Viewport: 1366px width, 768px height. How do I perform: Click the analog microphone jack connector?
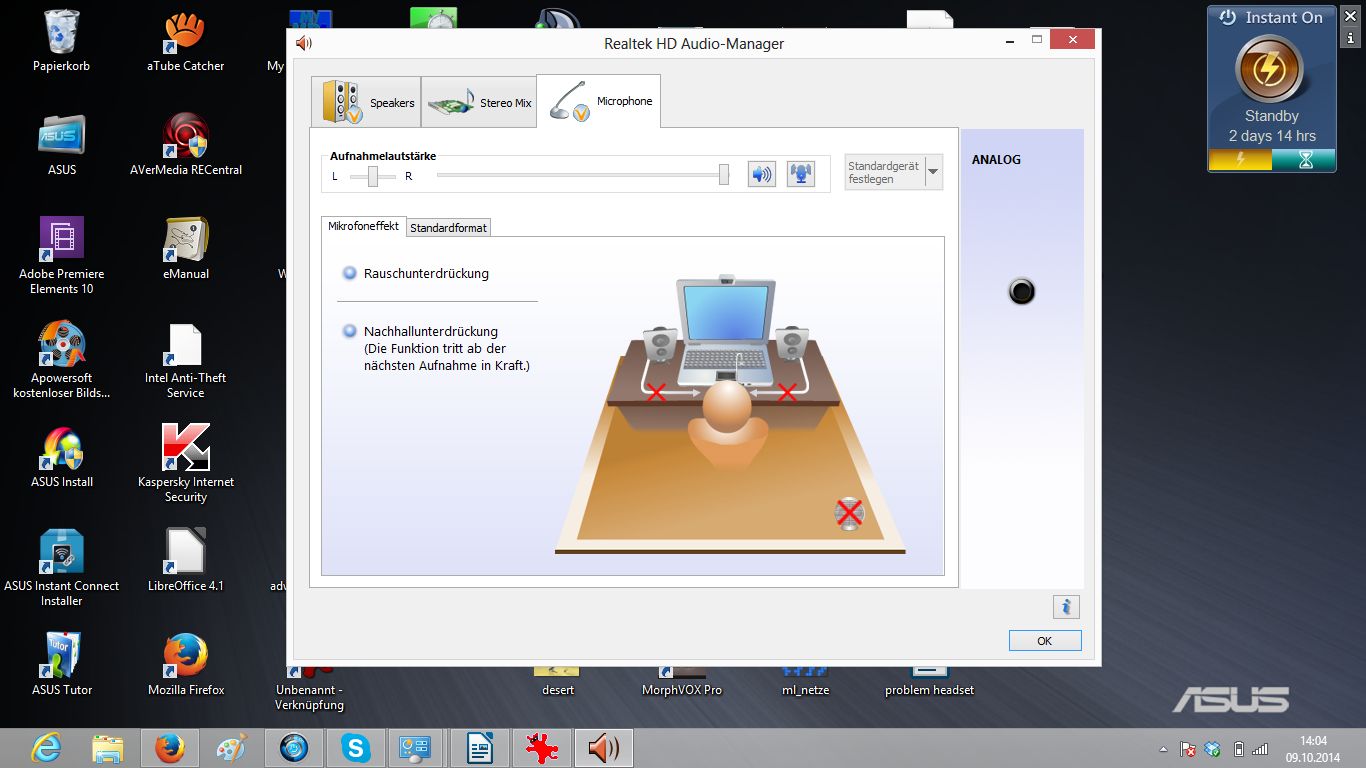coord(1021,292)
